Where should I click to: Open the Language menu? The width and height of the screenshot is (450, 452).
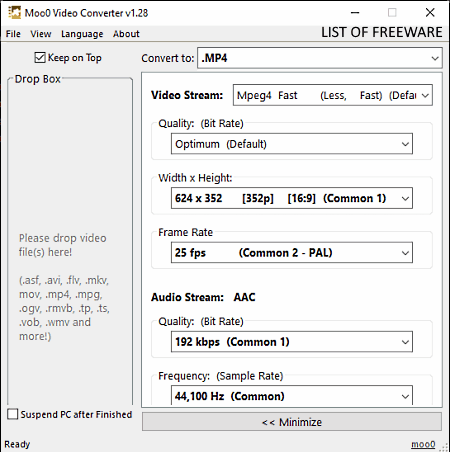tap(82, 34)
